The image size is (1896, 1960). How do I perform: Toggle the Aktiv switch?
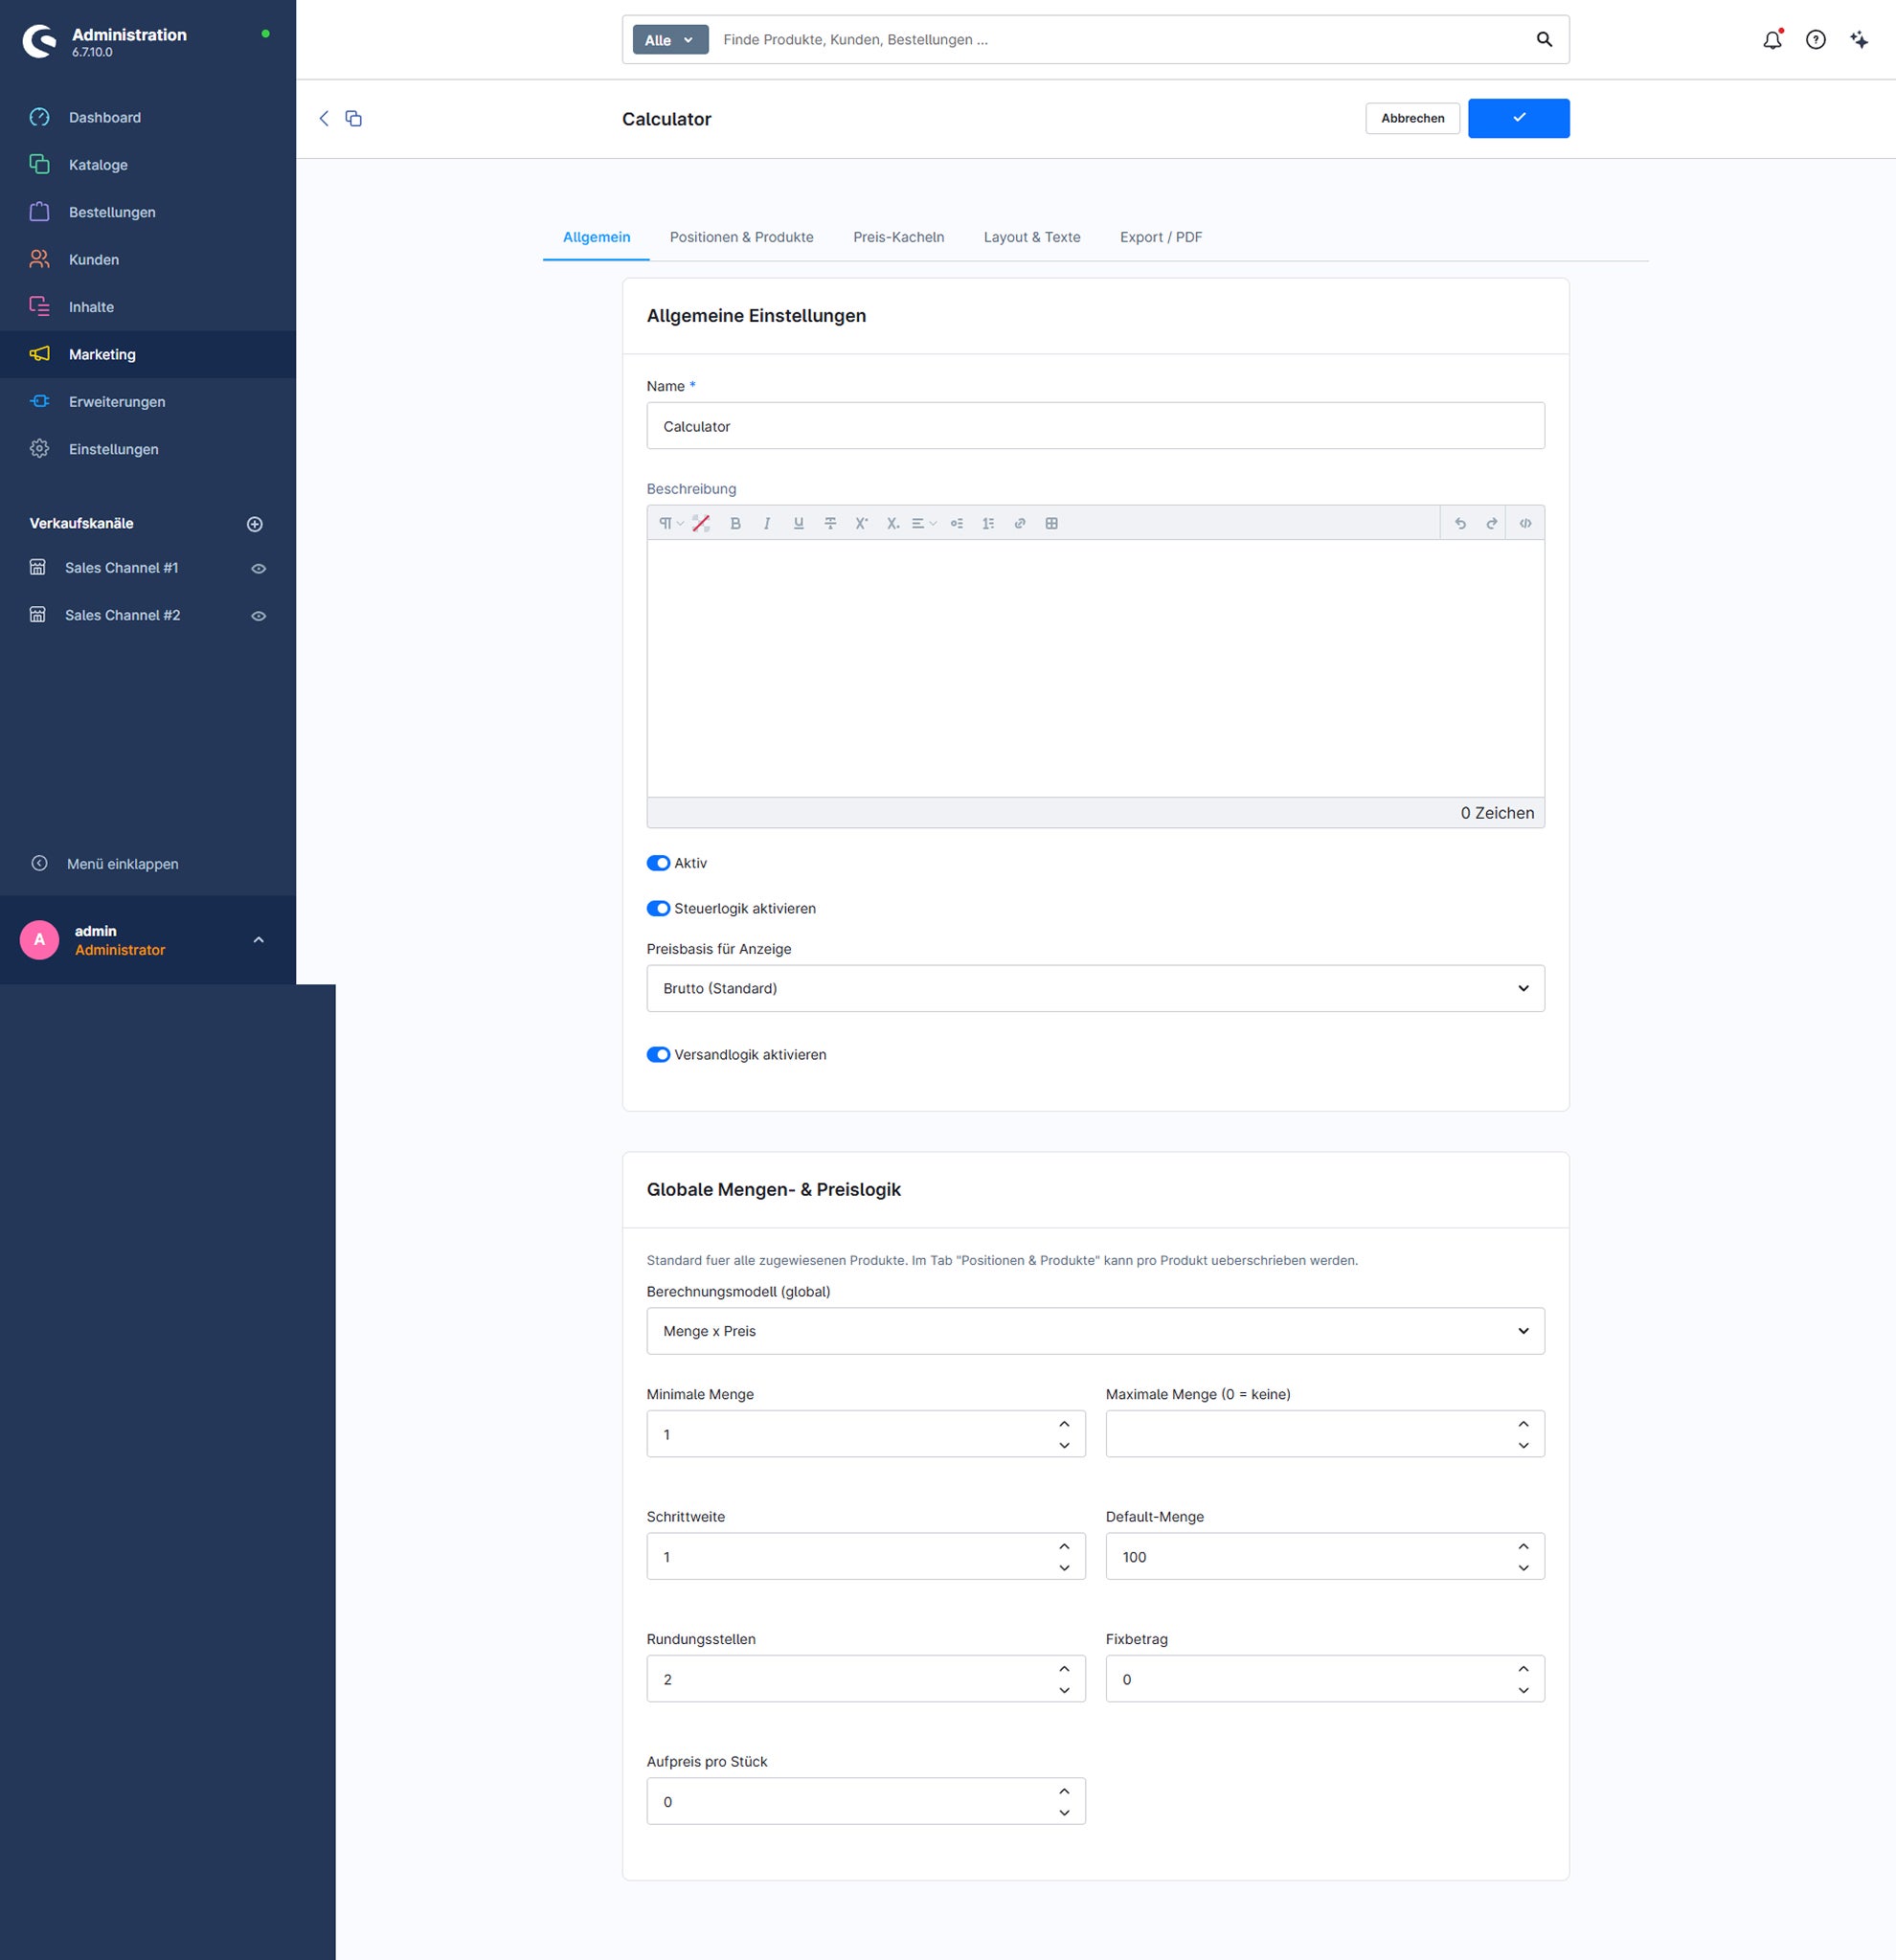[x=658, y=863]
